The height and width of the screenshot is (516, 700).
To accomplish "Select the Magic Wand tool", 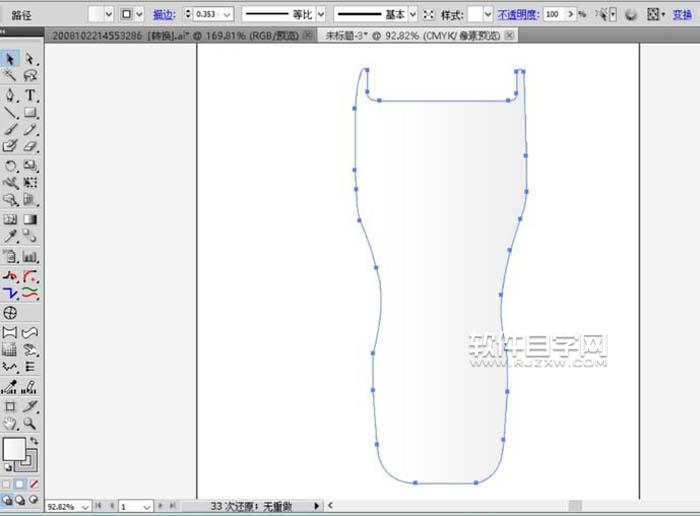I will click(x=10, y=76).
